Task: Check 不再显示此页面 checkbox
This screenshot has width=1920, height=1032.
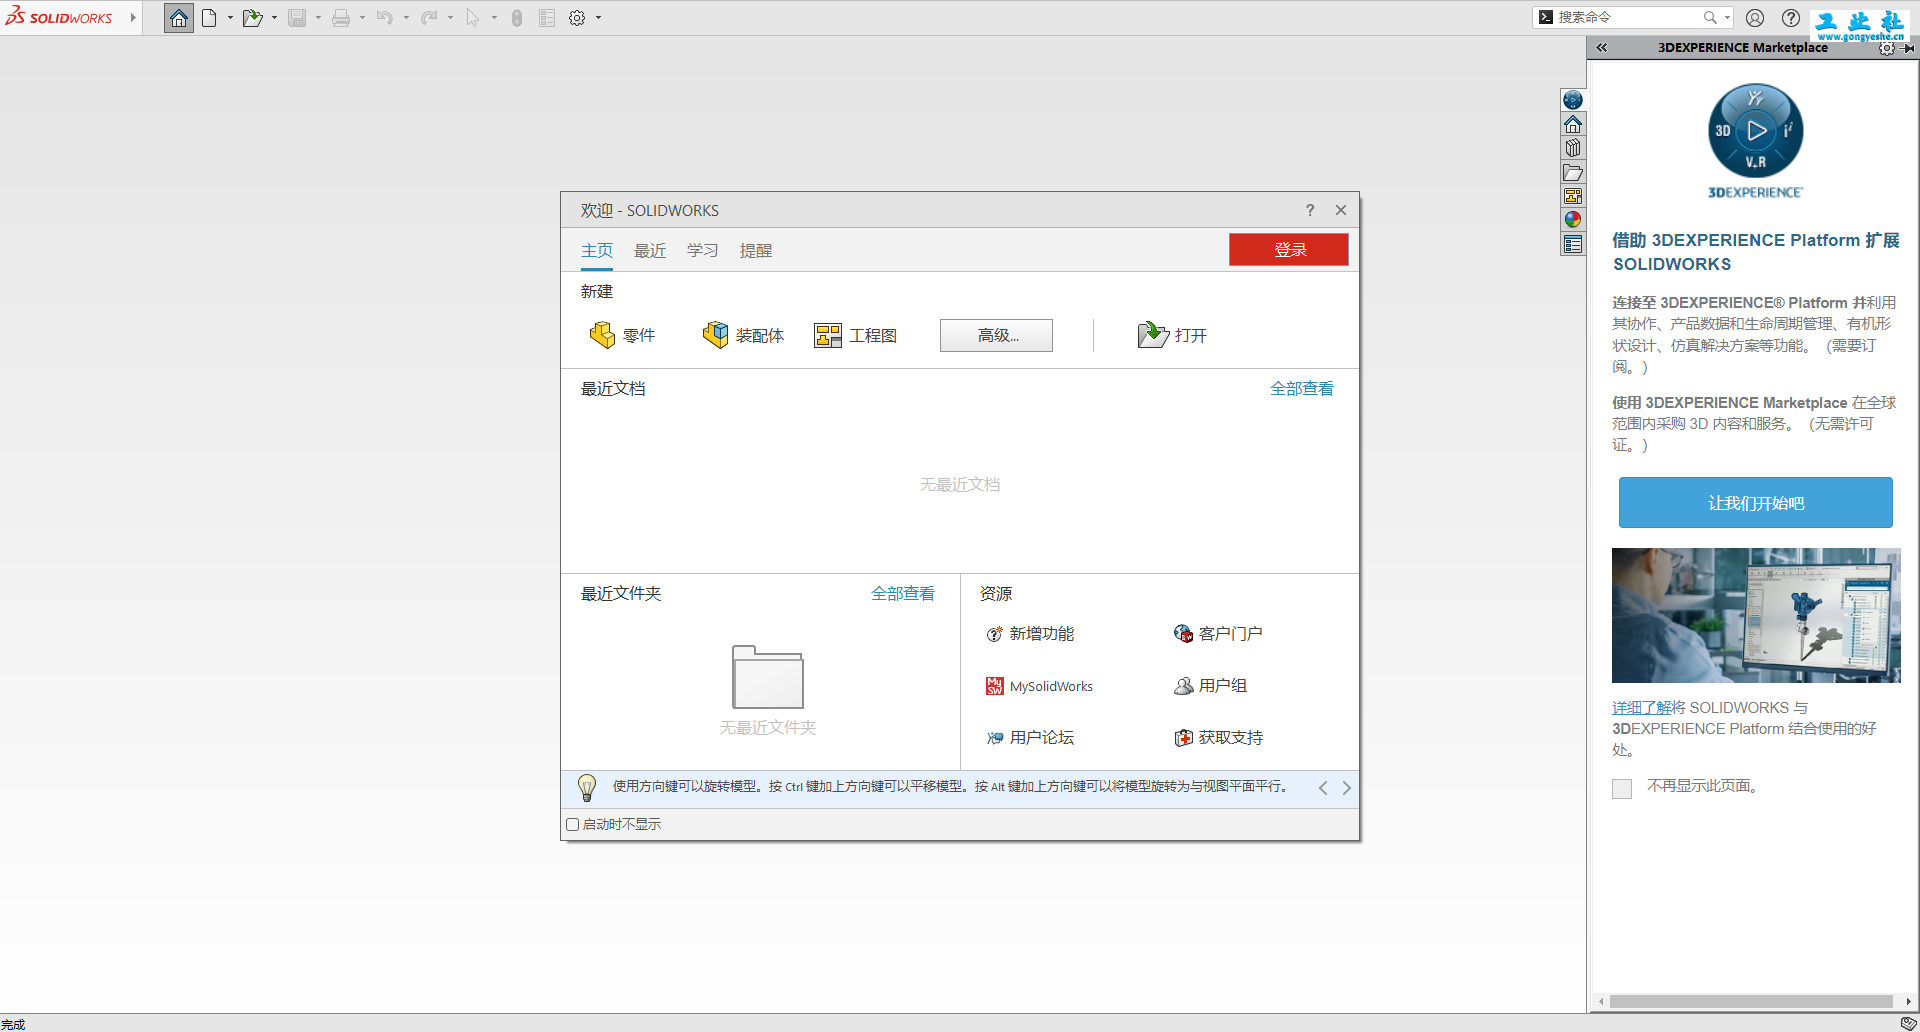Action: pyautogui.click(x=1622, y=788)
